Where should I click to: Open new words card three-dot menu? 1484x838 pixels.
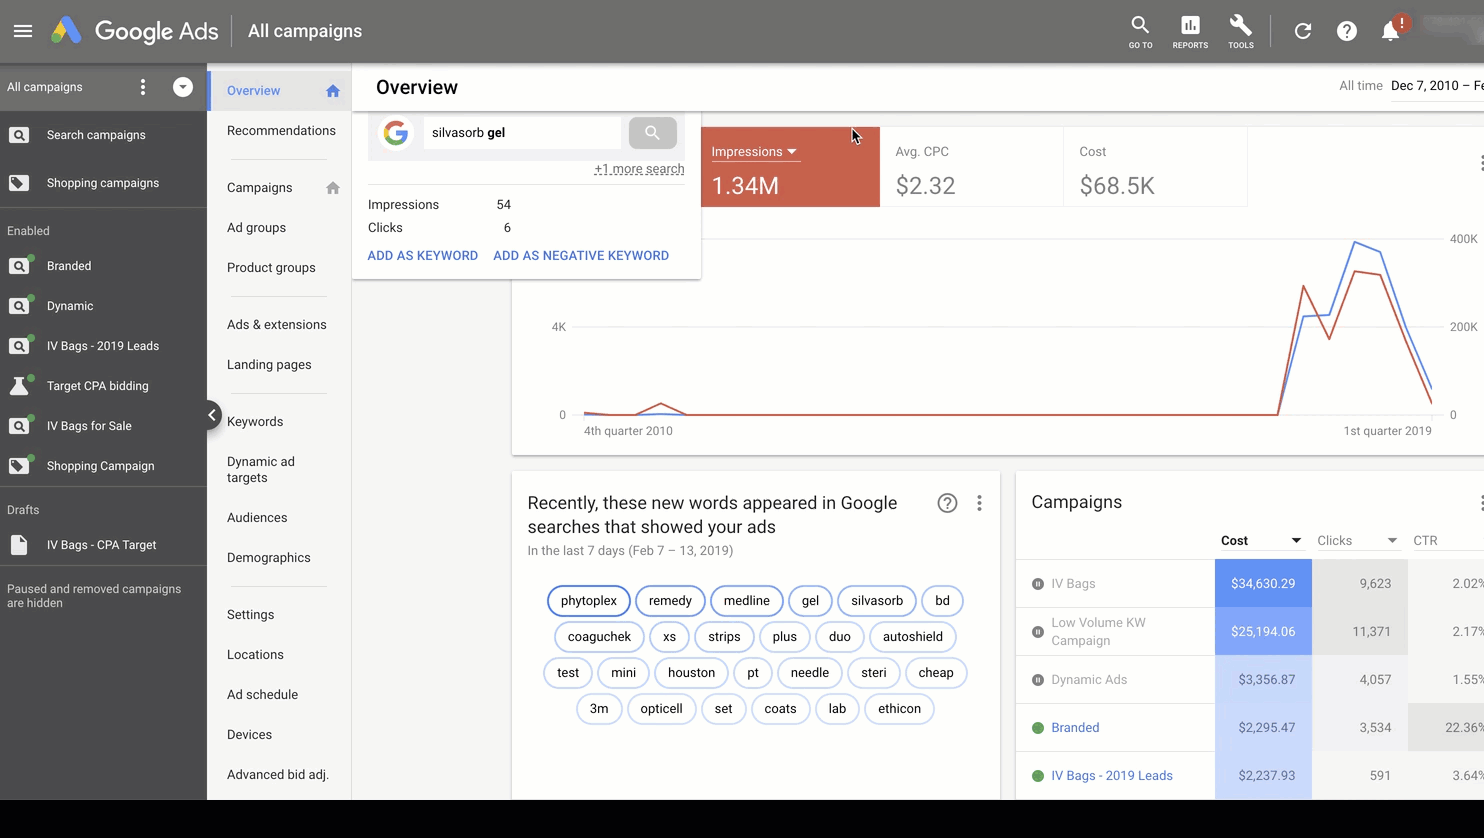979,503
